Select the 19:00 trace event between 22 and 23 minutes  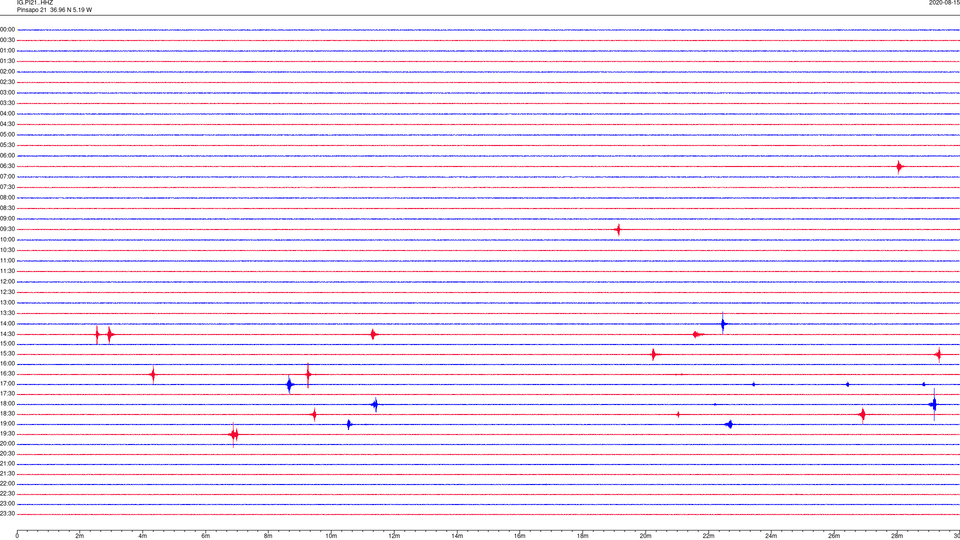click(729, 424)
